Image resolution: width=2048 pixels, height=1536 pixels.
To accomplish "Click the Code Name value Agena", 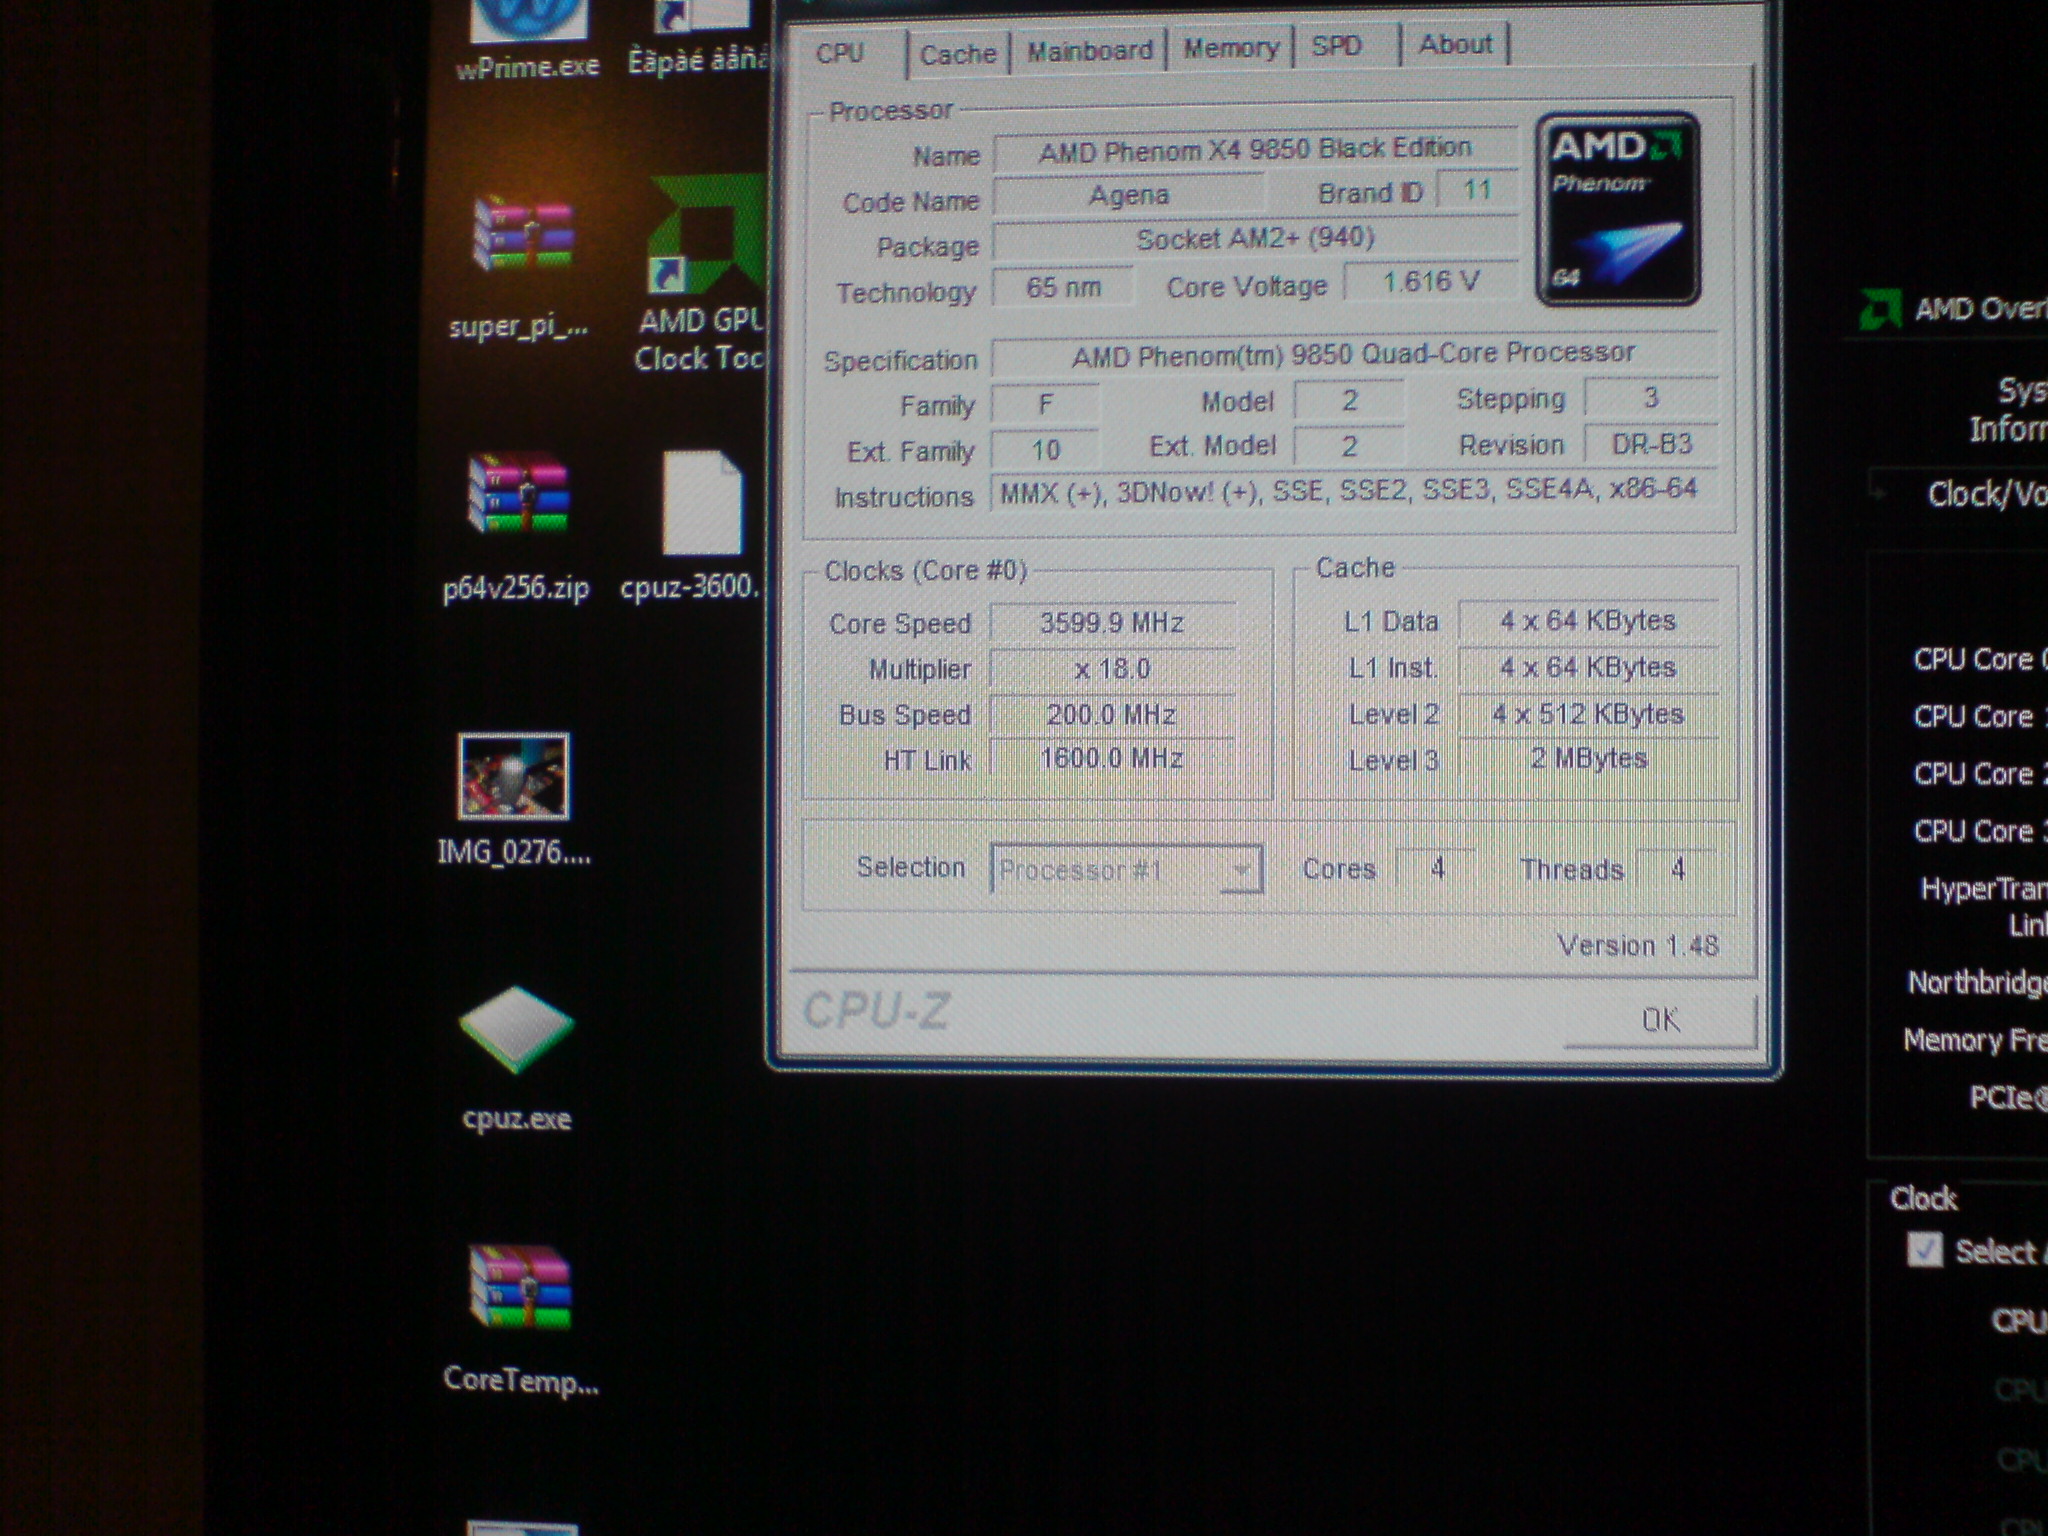I will [1129, 194].
